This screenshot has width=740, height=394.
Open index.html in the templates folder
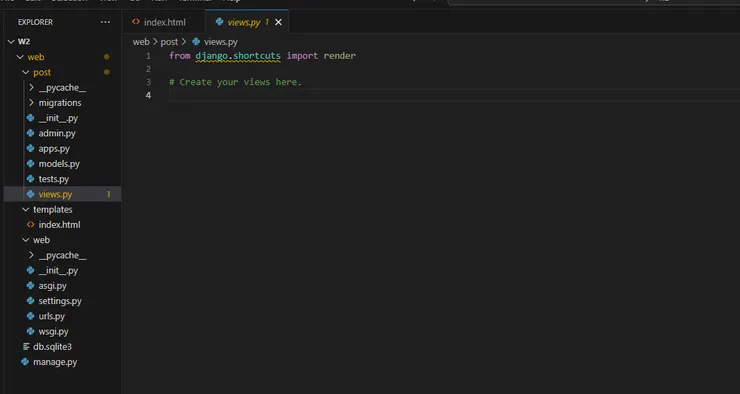tap(59, 225)
